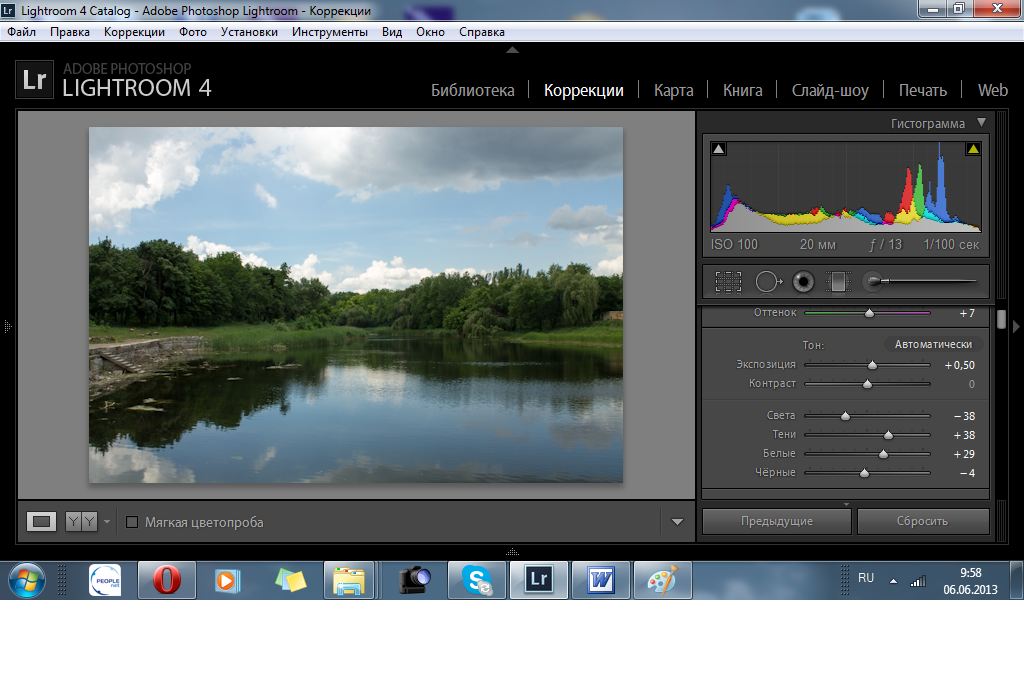1024x688 pixels.
Task: Activate the Spot Removal tool
Action: pyautogui.click(x=767, y=282)
